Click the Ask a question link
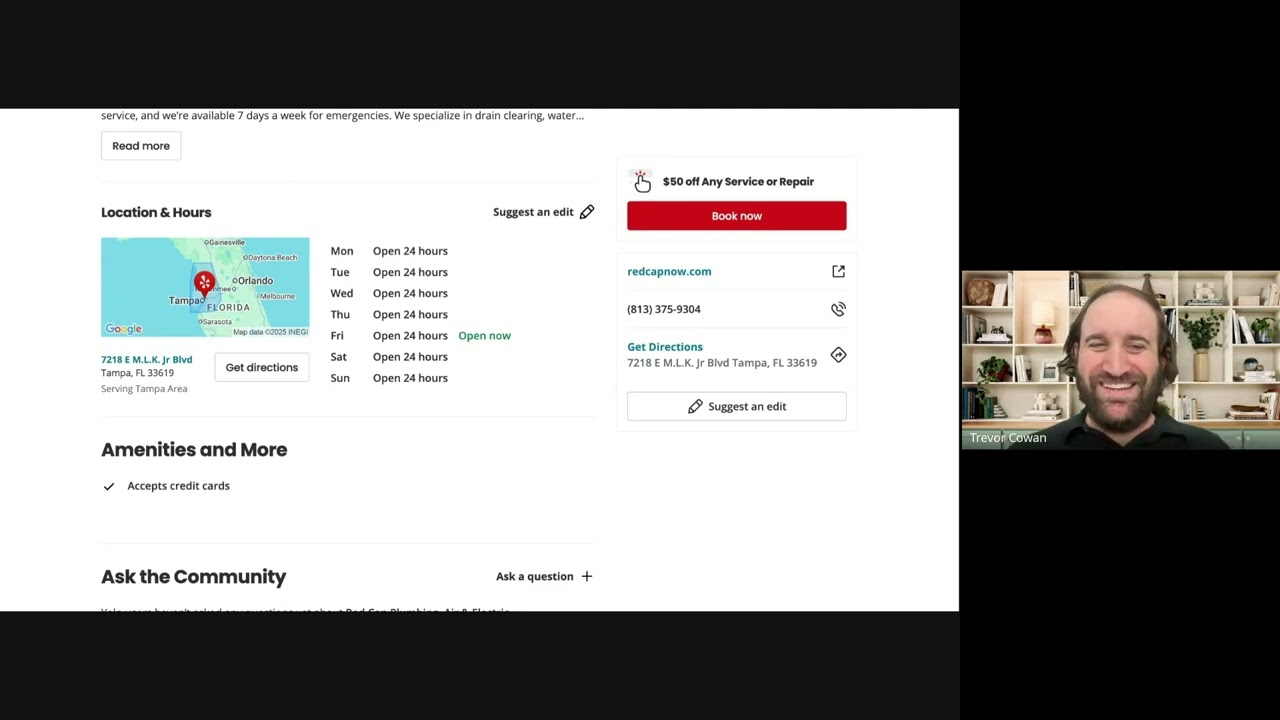 coord(535,576)
